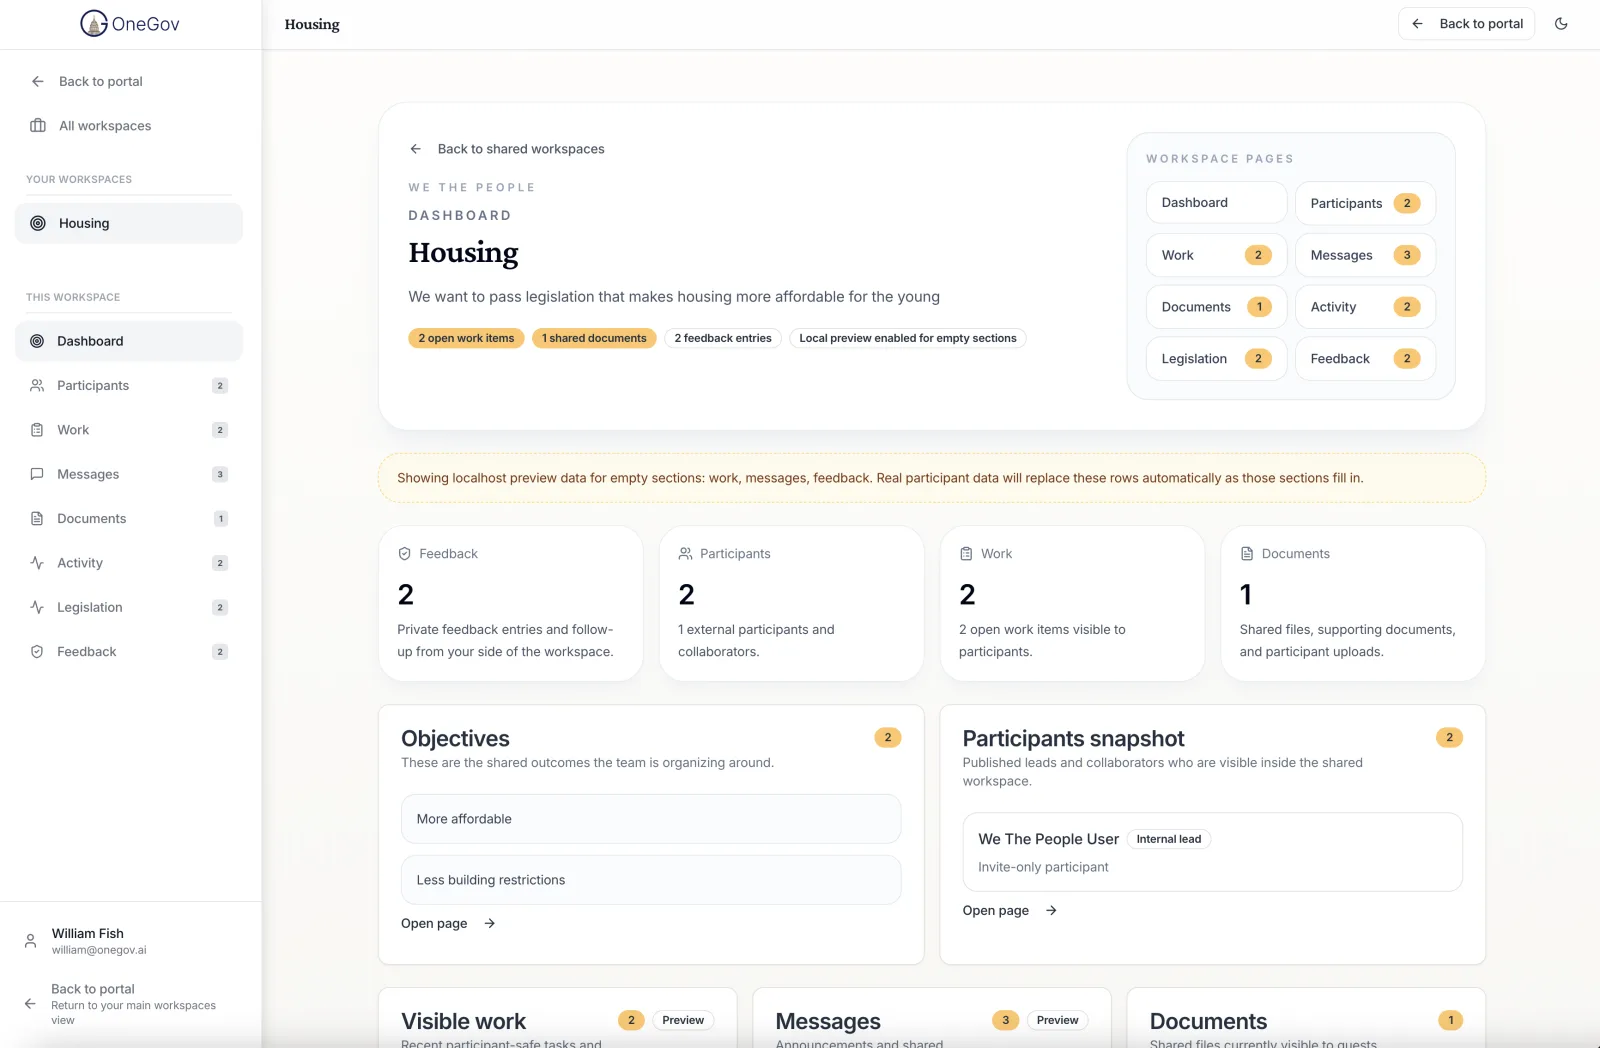Go back to shared workspaces link
1600x1048 pixels.
click(x=507, y=149)
